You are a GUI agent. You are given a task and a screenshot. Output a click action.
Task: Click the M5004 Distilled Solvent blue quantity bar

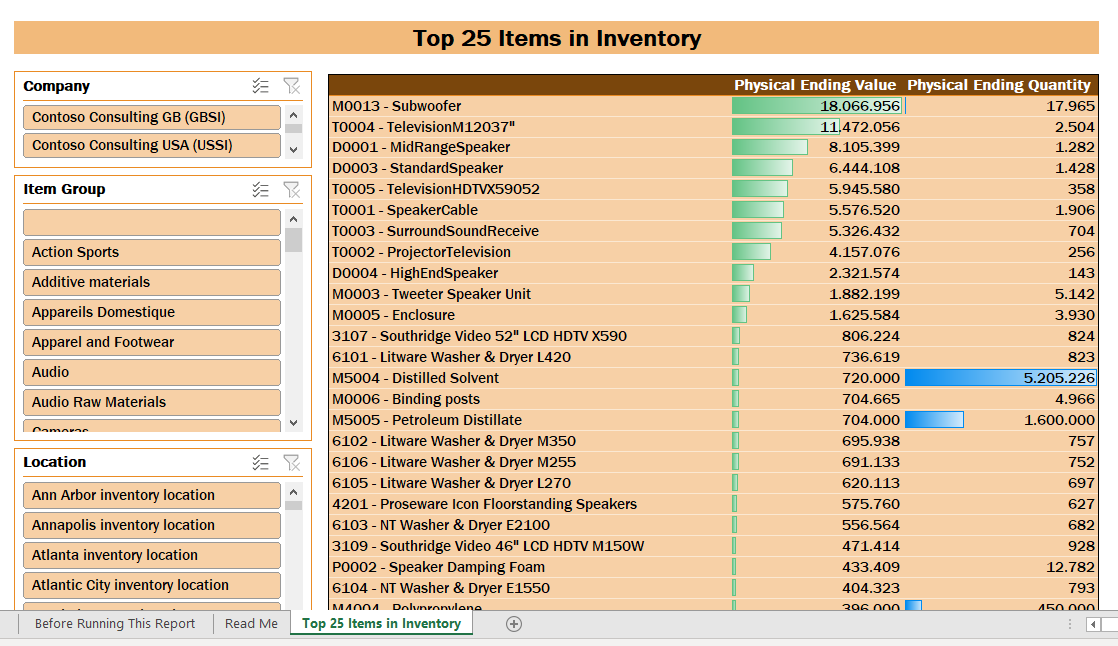1000,378
